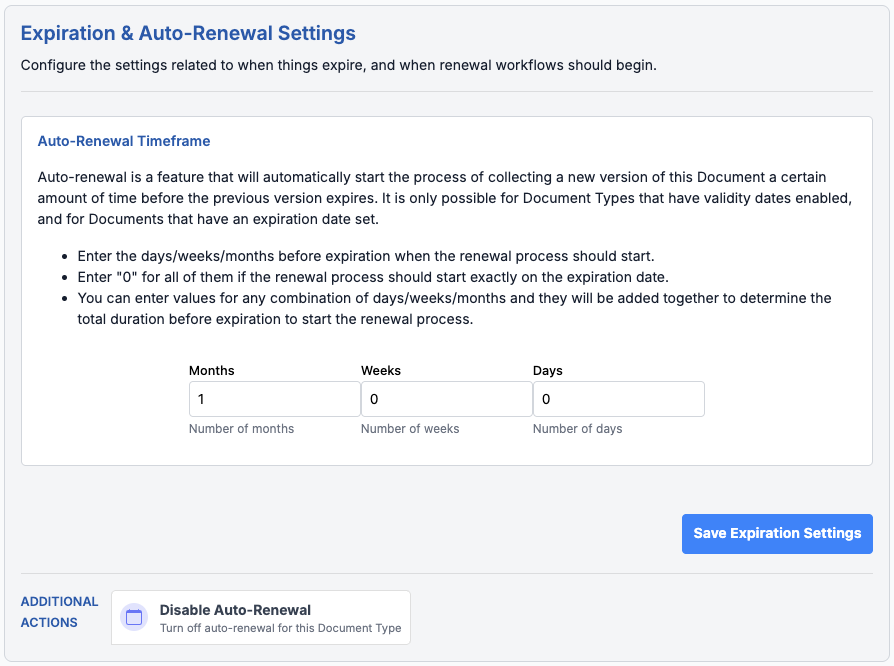Click the calendar icon beside Disable Auto-Renewal
The image size is (894, 666).
click(134, 618)
